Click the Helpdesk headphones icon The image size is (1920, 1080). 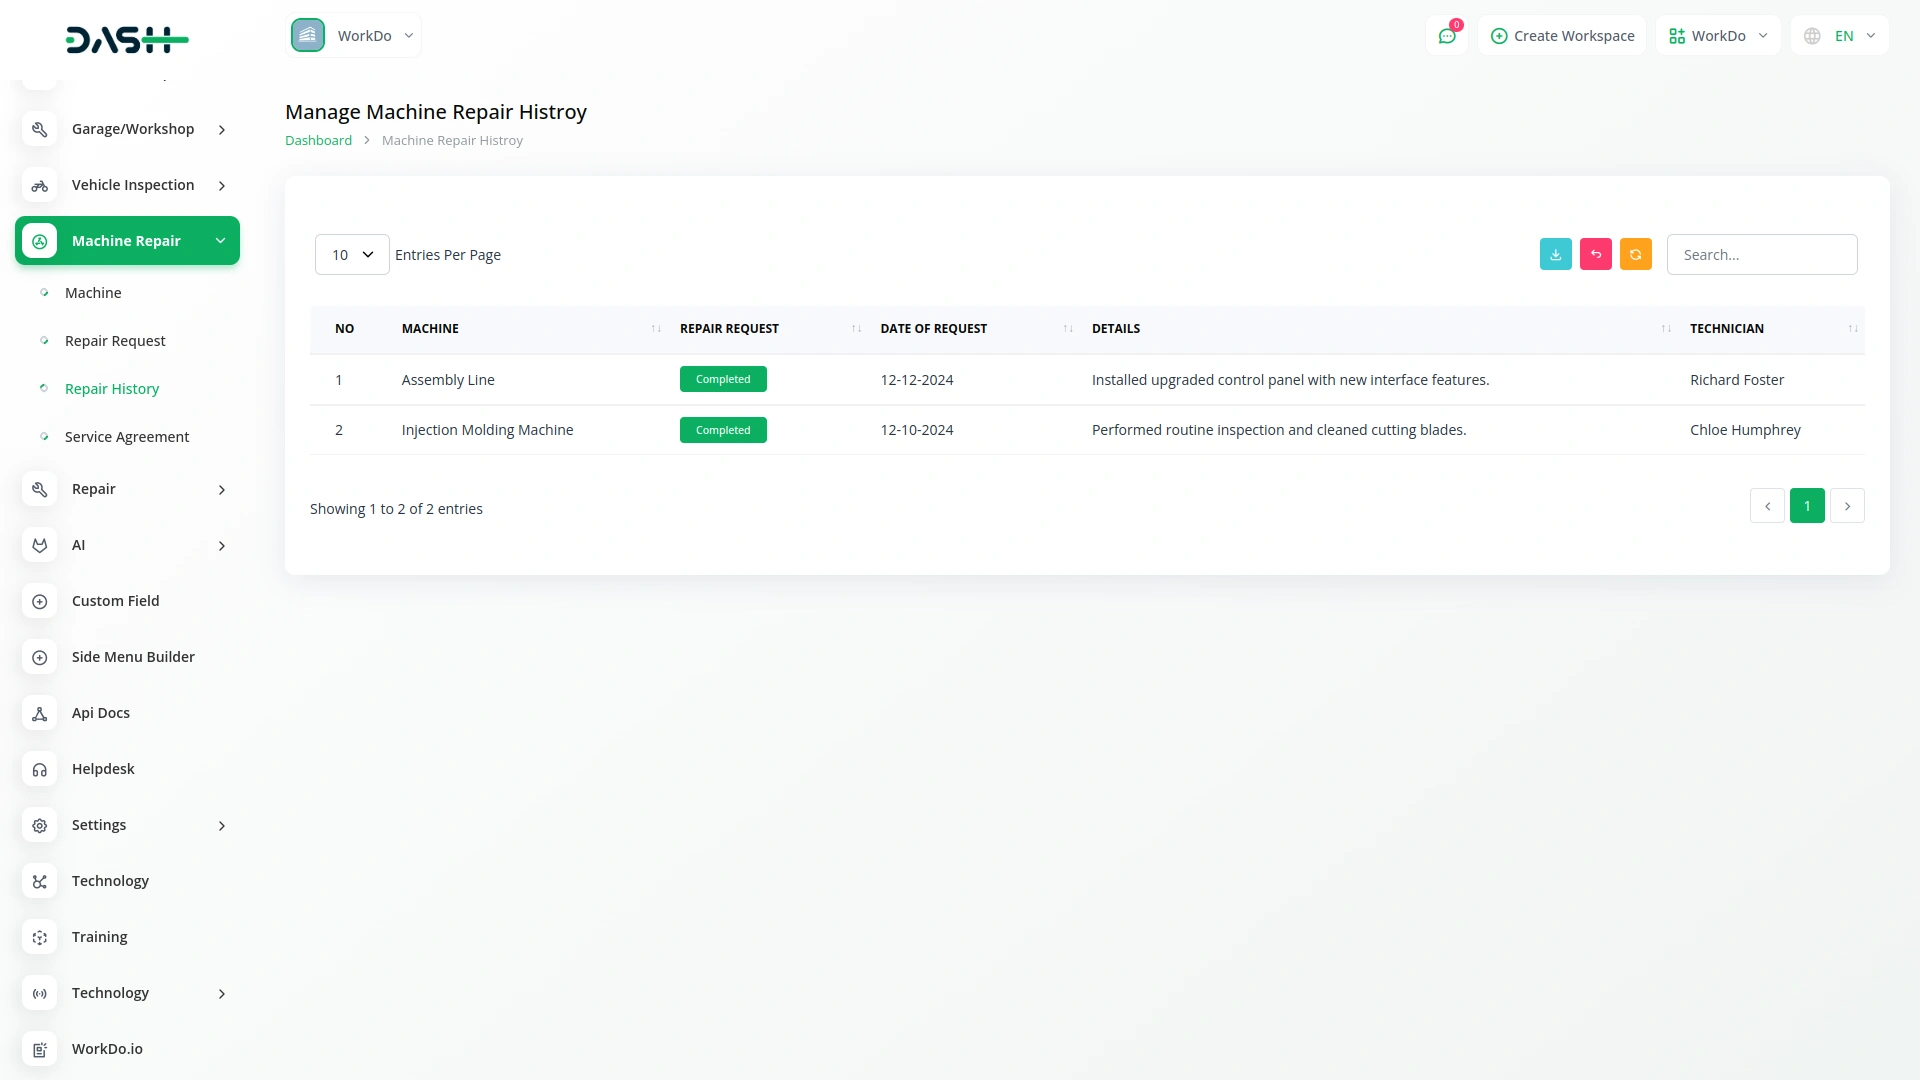click(x=40, y=769)
